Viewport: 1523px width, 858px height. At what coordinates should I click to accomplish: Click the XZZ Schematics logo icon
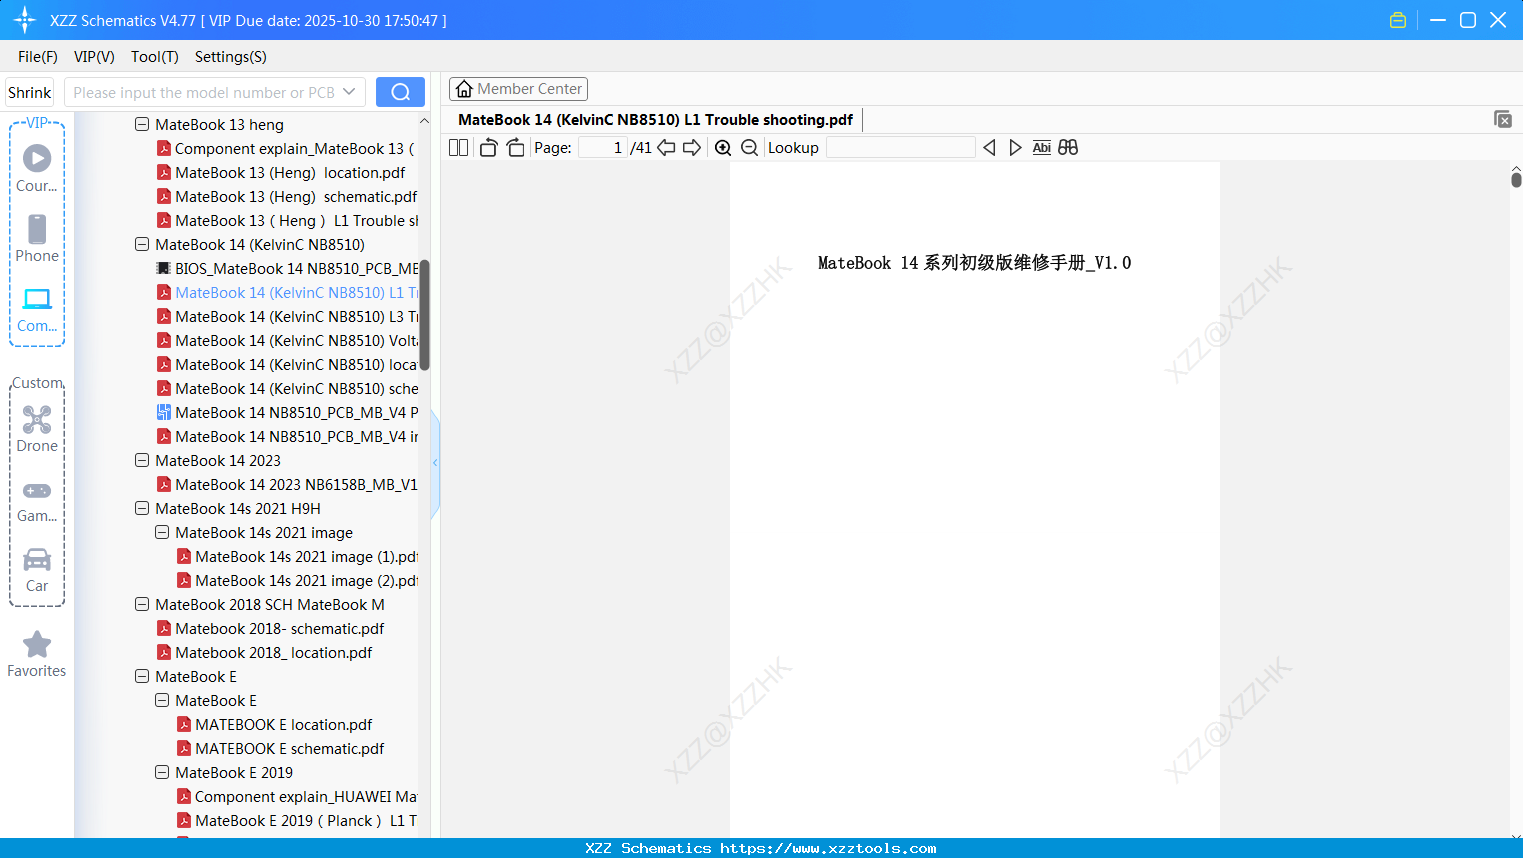click(25, 20)
